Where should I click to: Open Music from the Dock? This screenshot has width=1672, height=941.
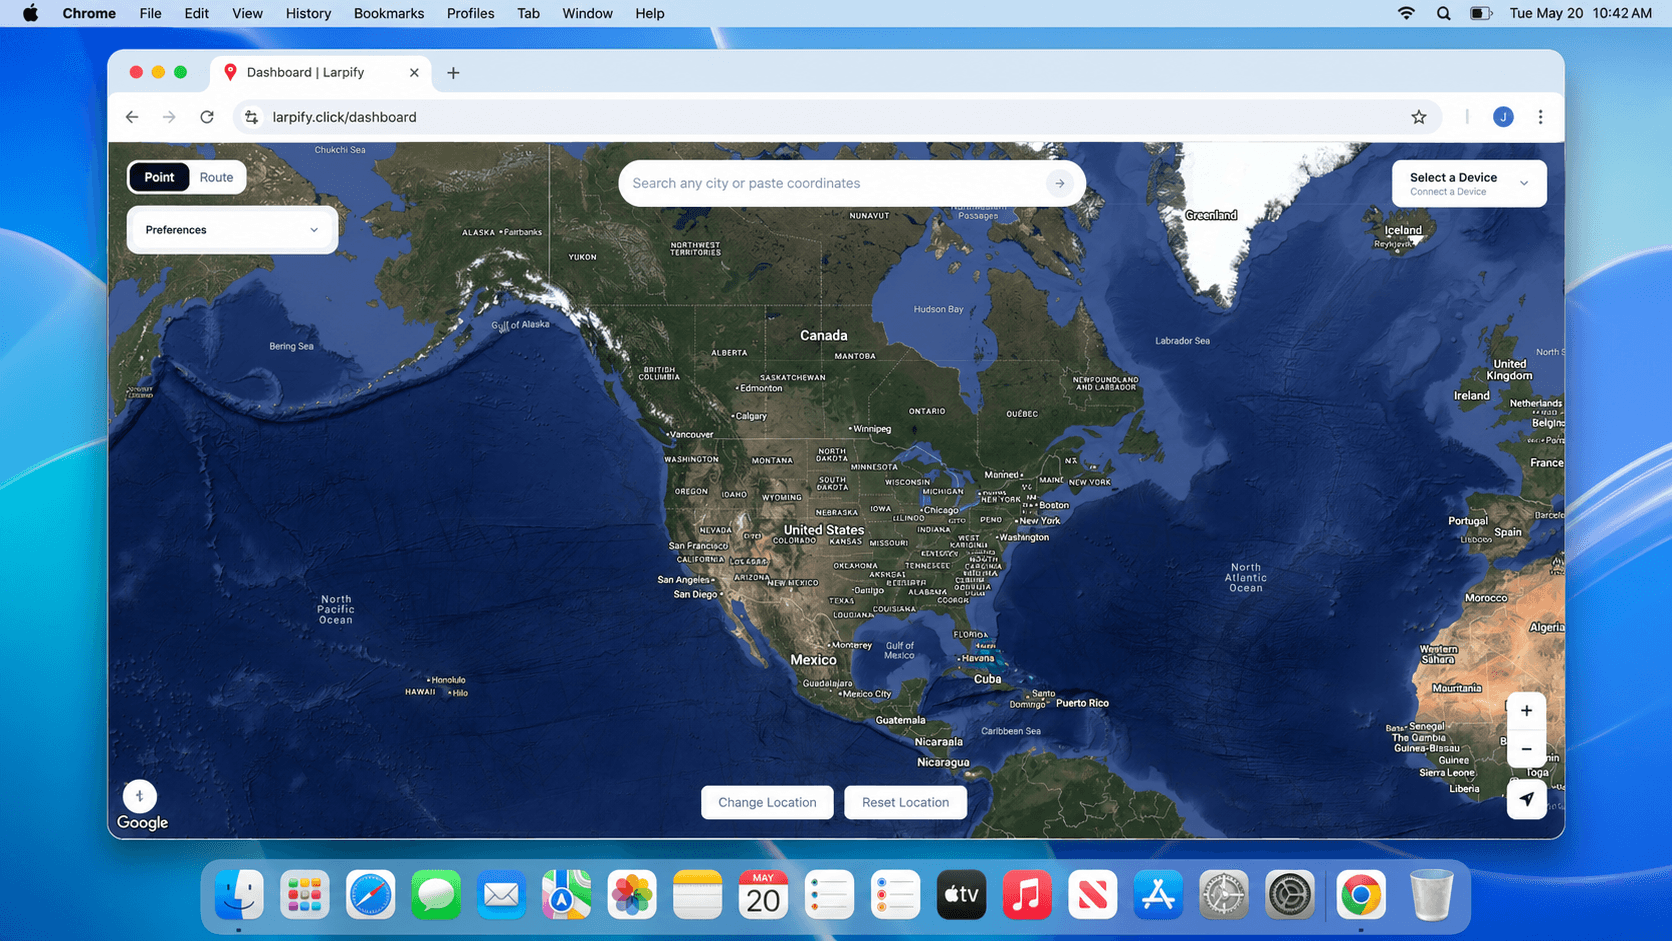(1027, 894)
